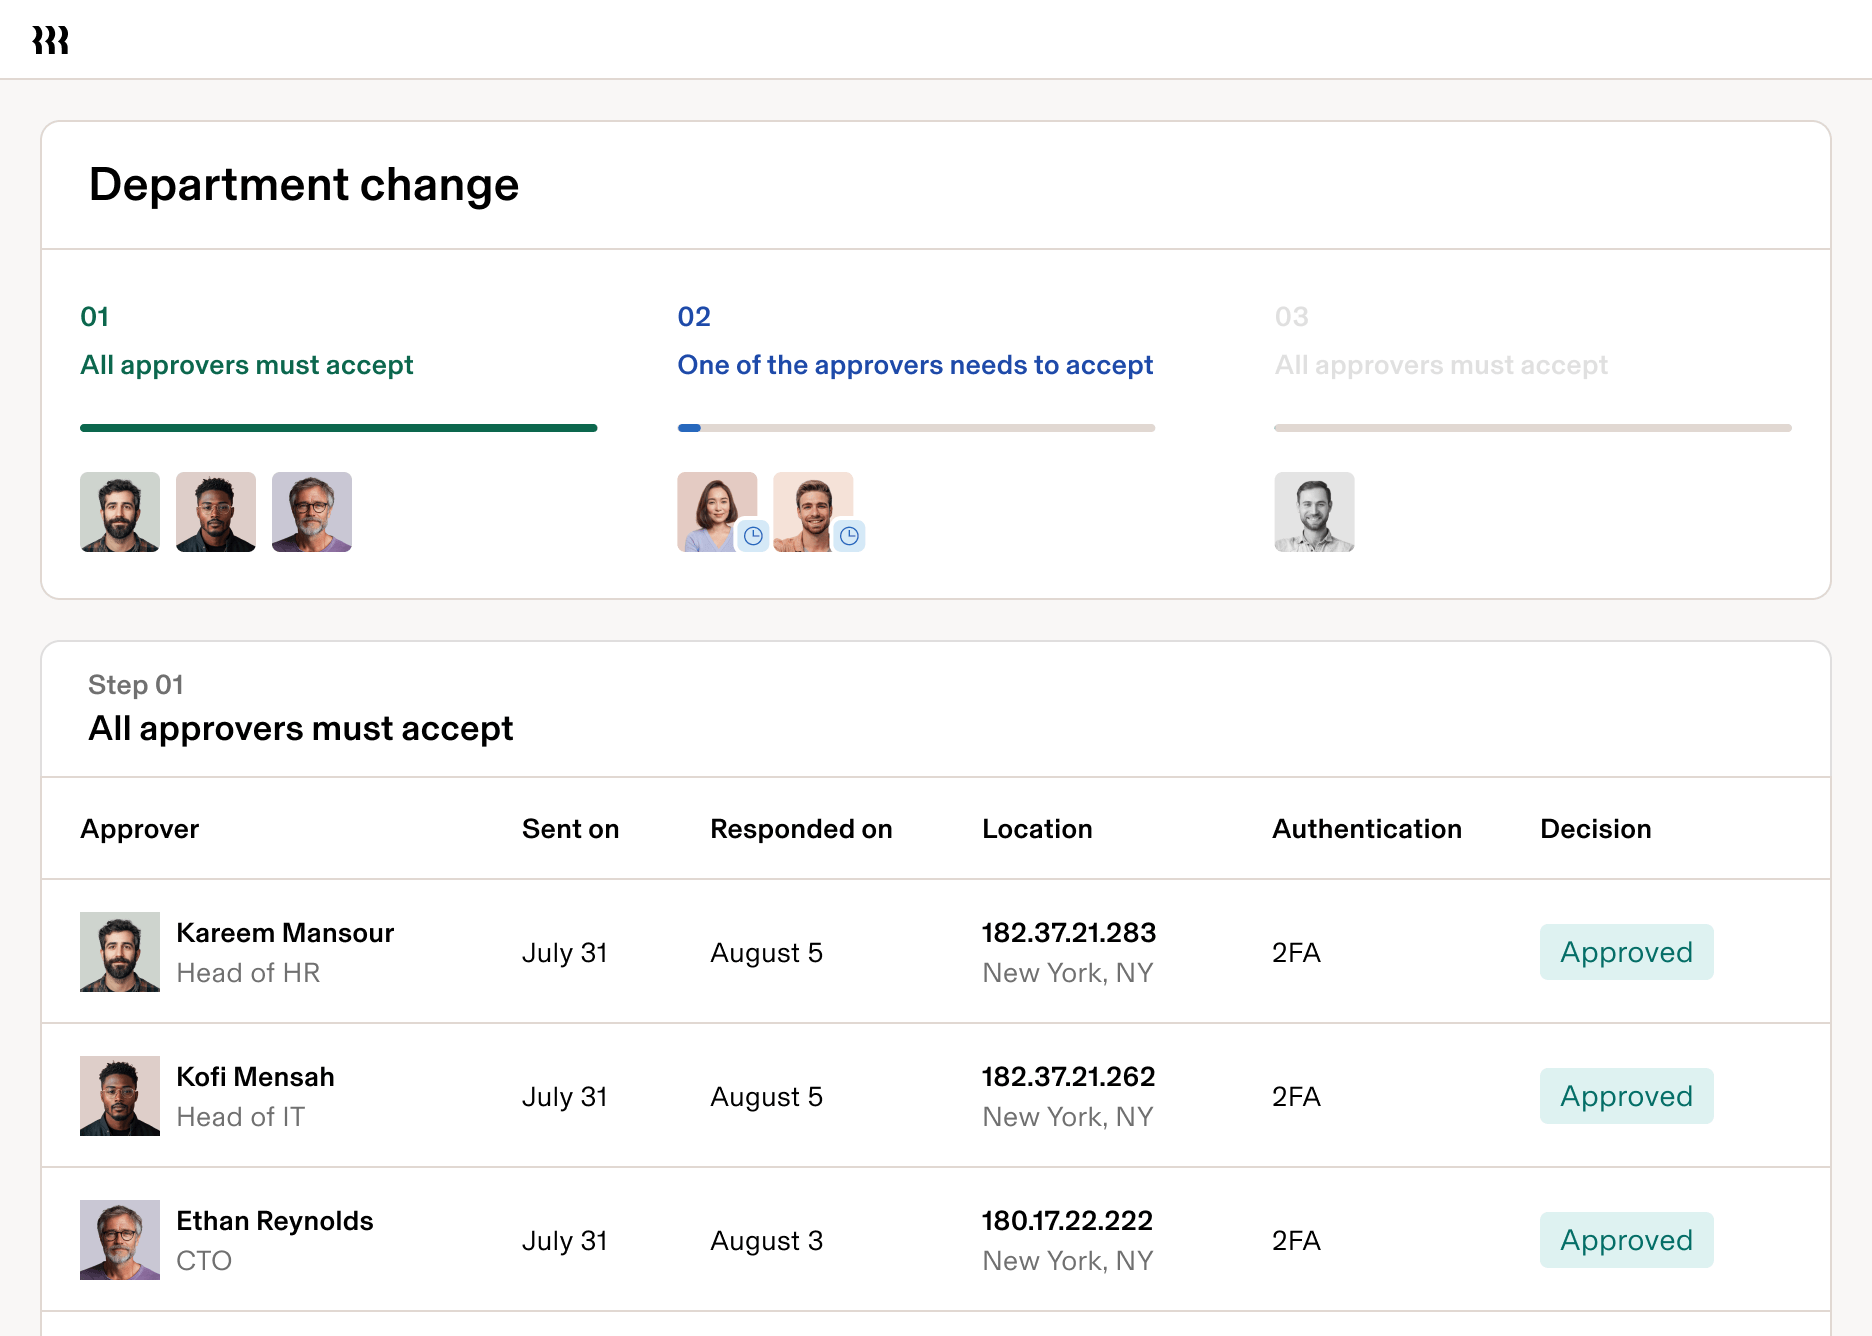Select the step 01 'All approvers must accept' tab
Image resolution: width=1872 pixels, height=1336 pixels.
[247, 365]
